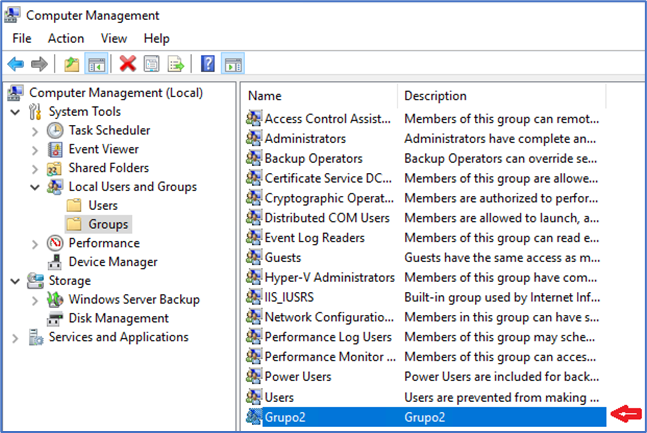Click the Up One Level folder icon
647x433 pixels.
point(71,64)
